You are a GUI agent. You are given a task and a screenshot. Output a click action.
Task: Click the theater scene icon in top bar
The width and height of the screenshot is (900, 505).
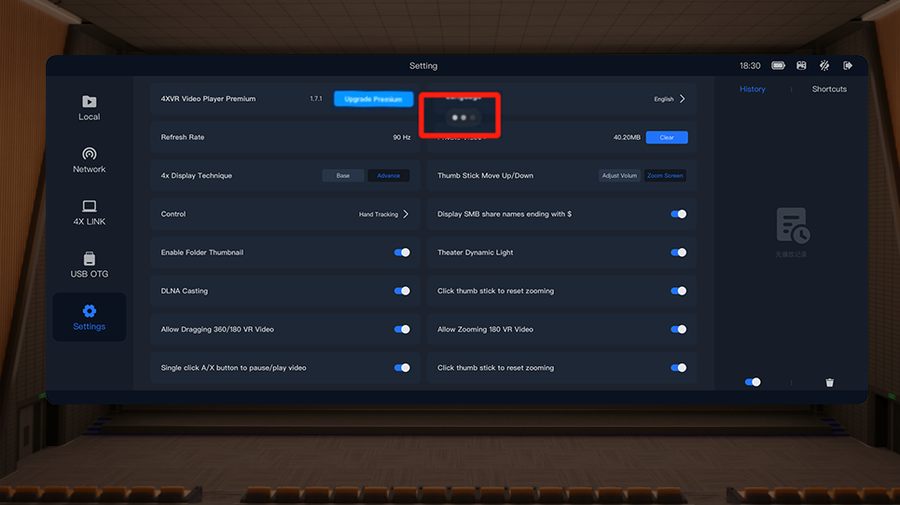[801, 65]
